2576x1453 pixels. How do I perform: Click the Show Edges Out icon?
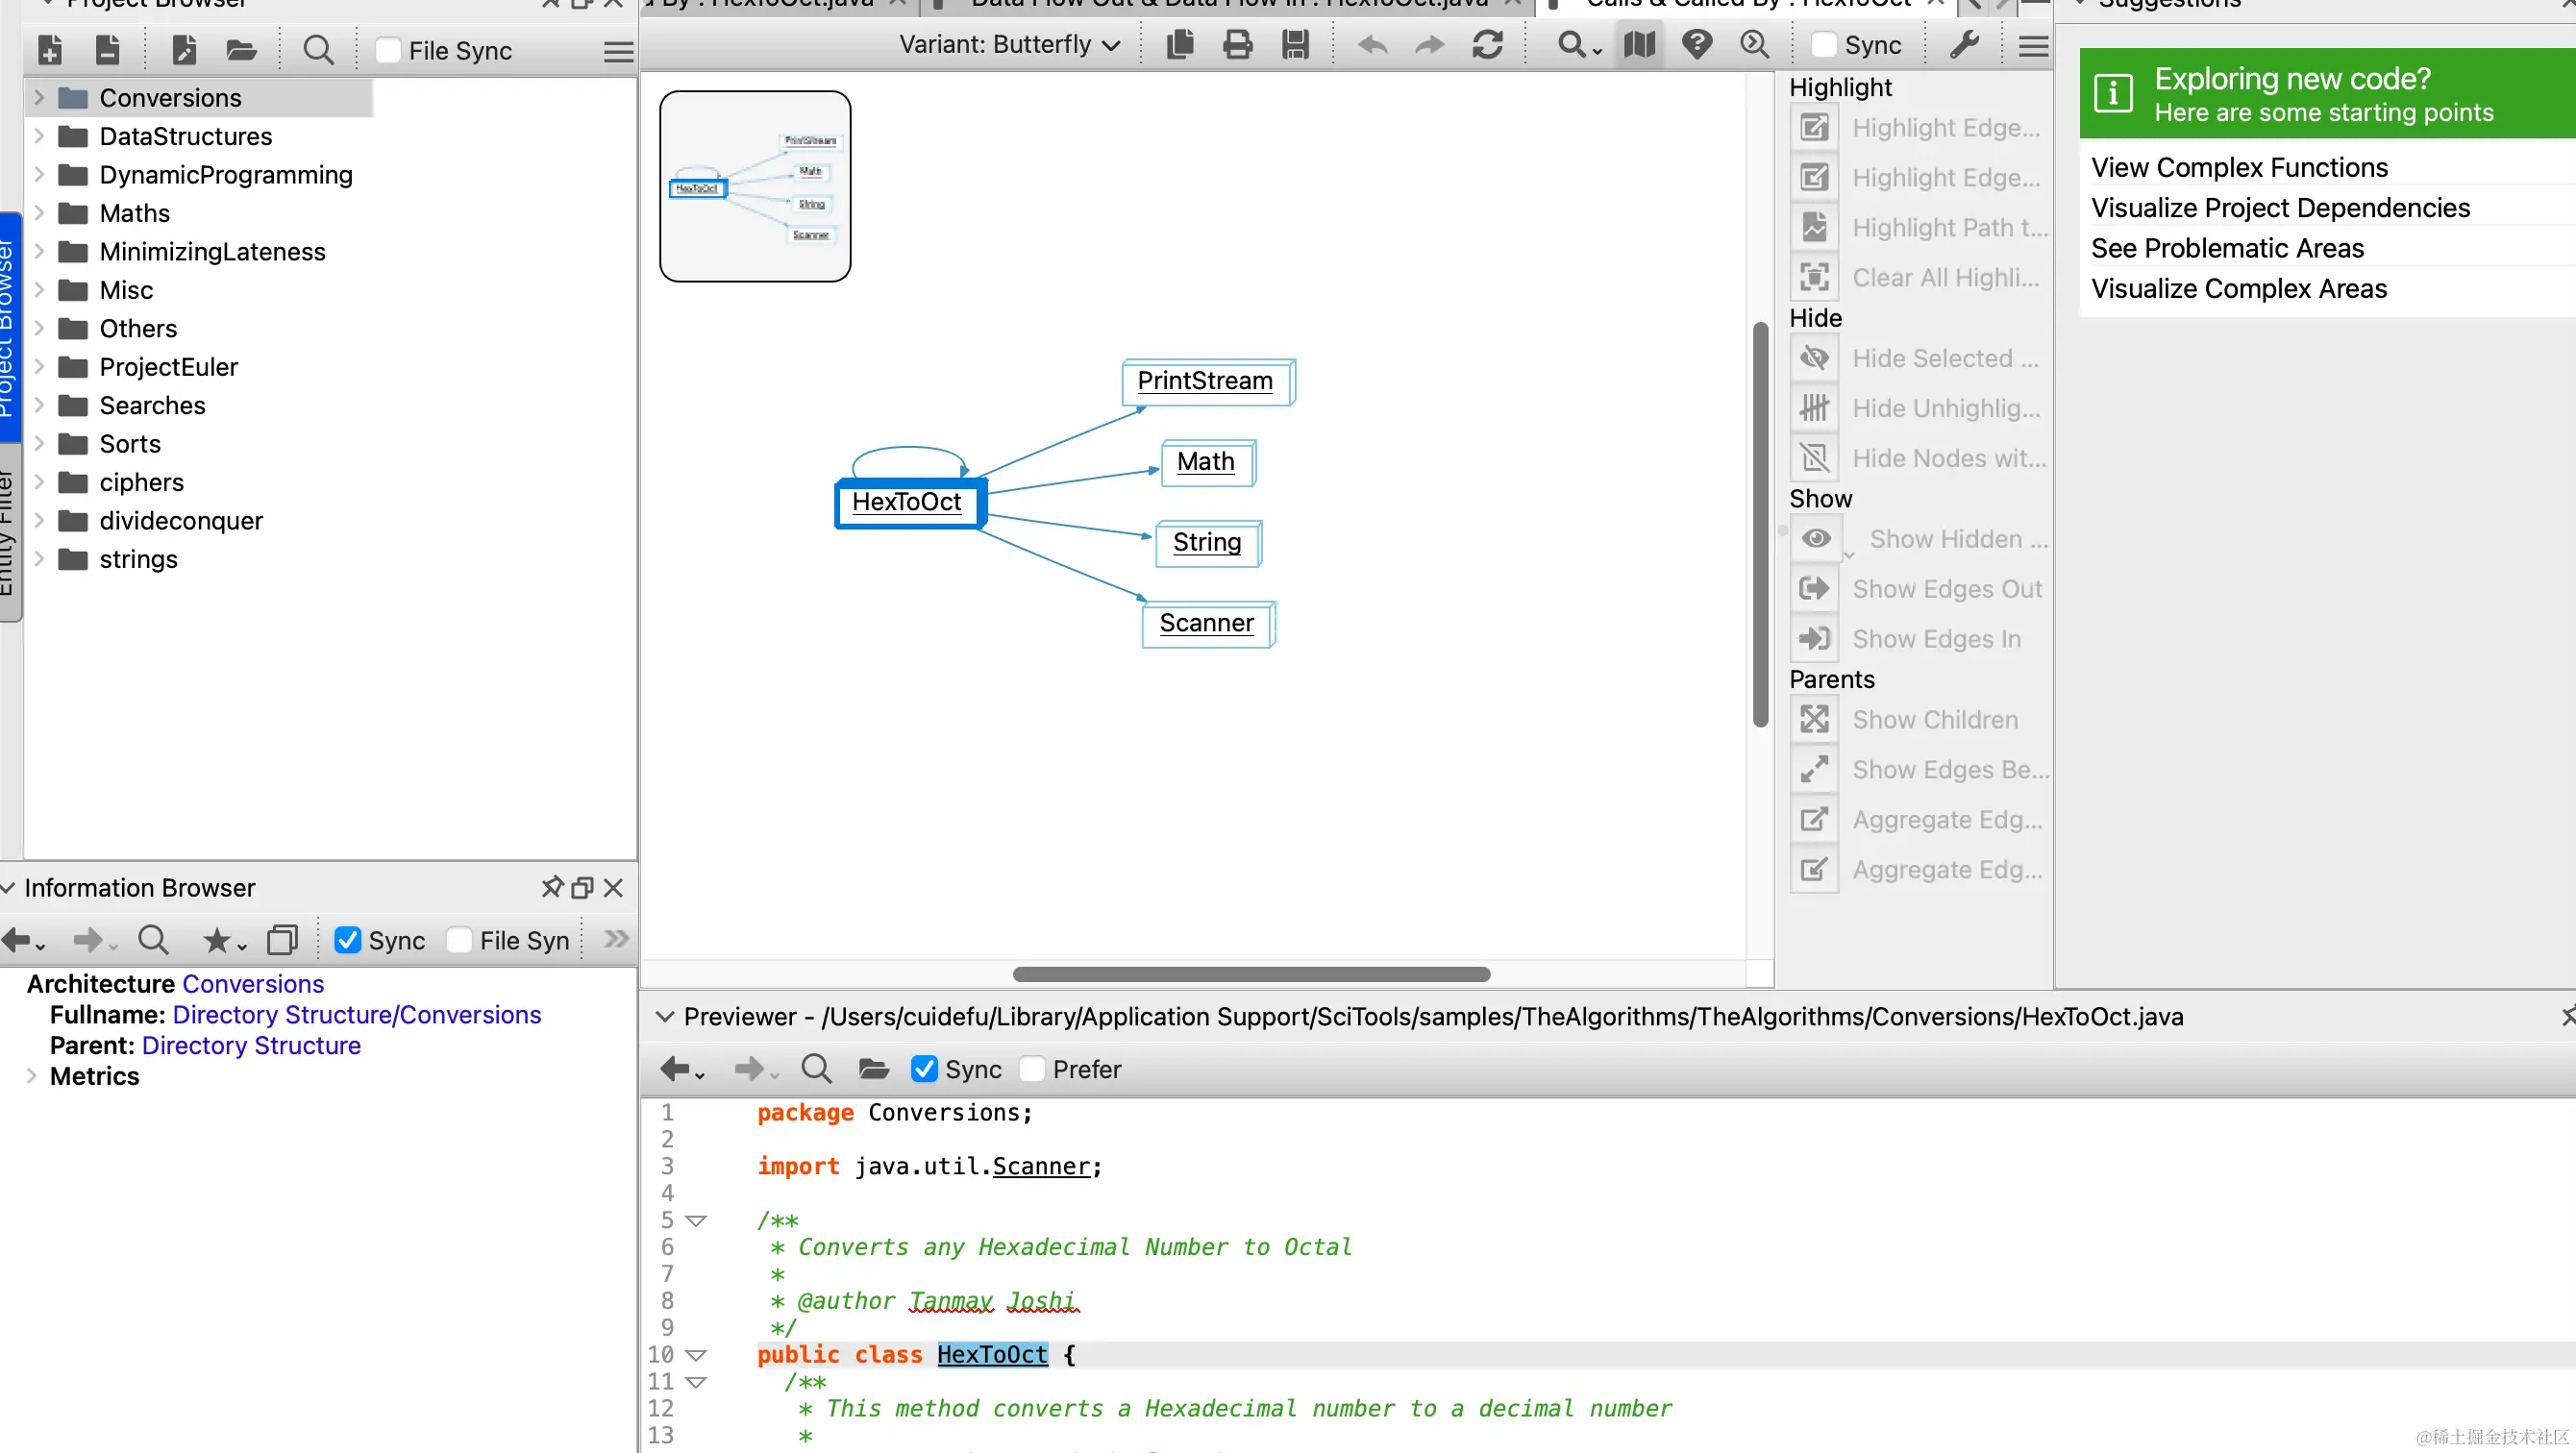pos(1814,588)
